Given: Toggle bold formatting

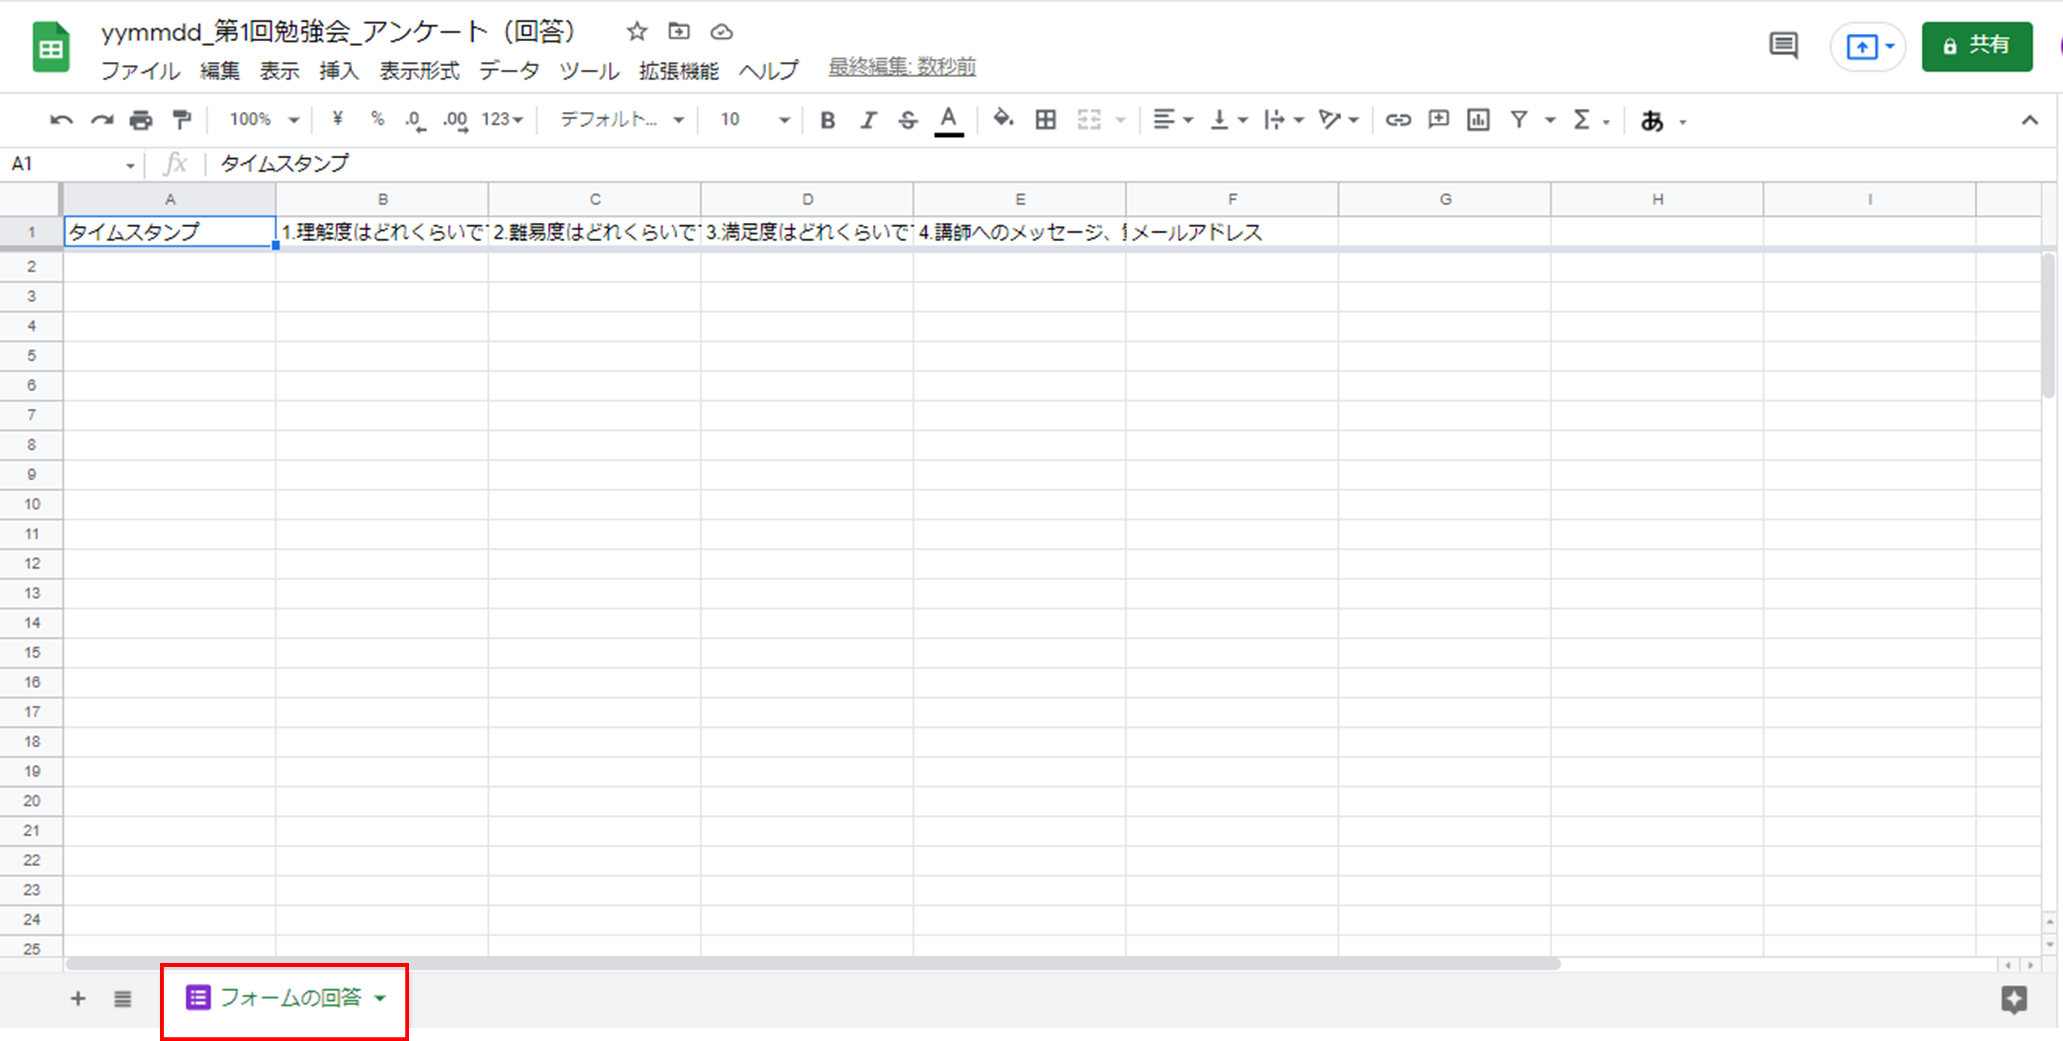Looking at the screenshot, I should 826,119.
